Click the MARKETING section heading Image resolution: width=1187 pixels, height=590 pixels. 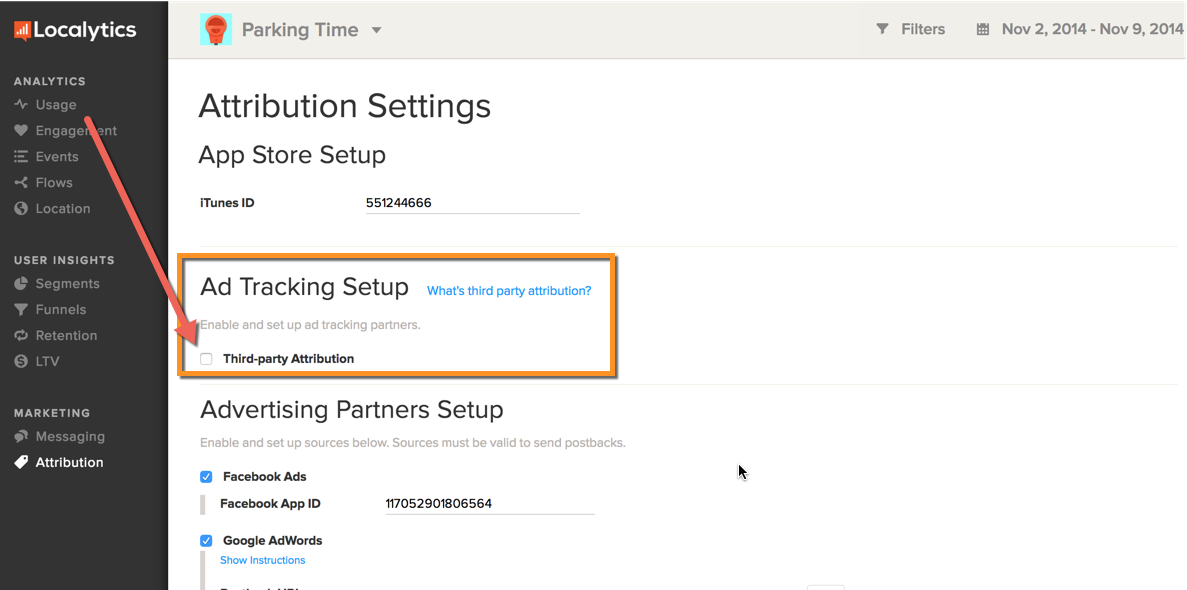pos(51,413)
